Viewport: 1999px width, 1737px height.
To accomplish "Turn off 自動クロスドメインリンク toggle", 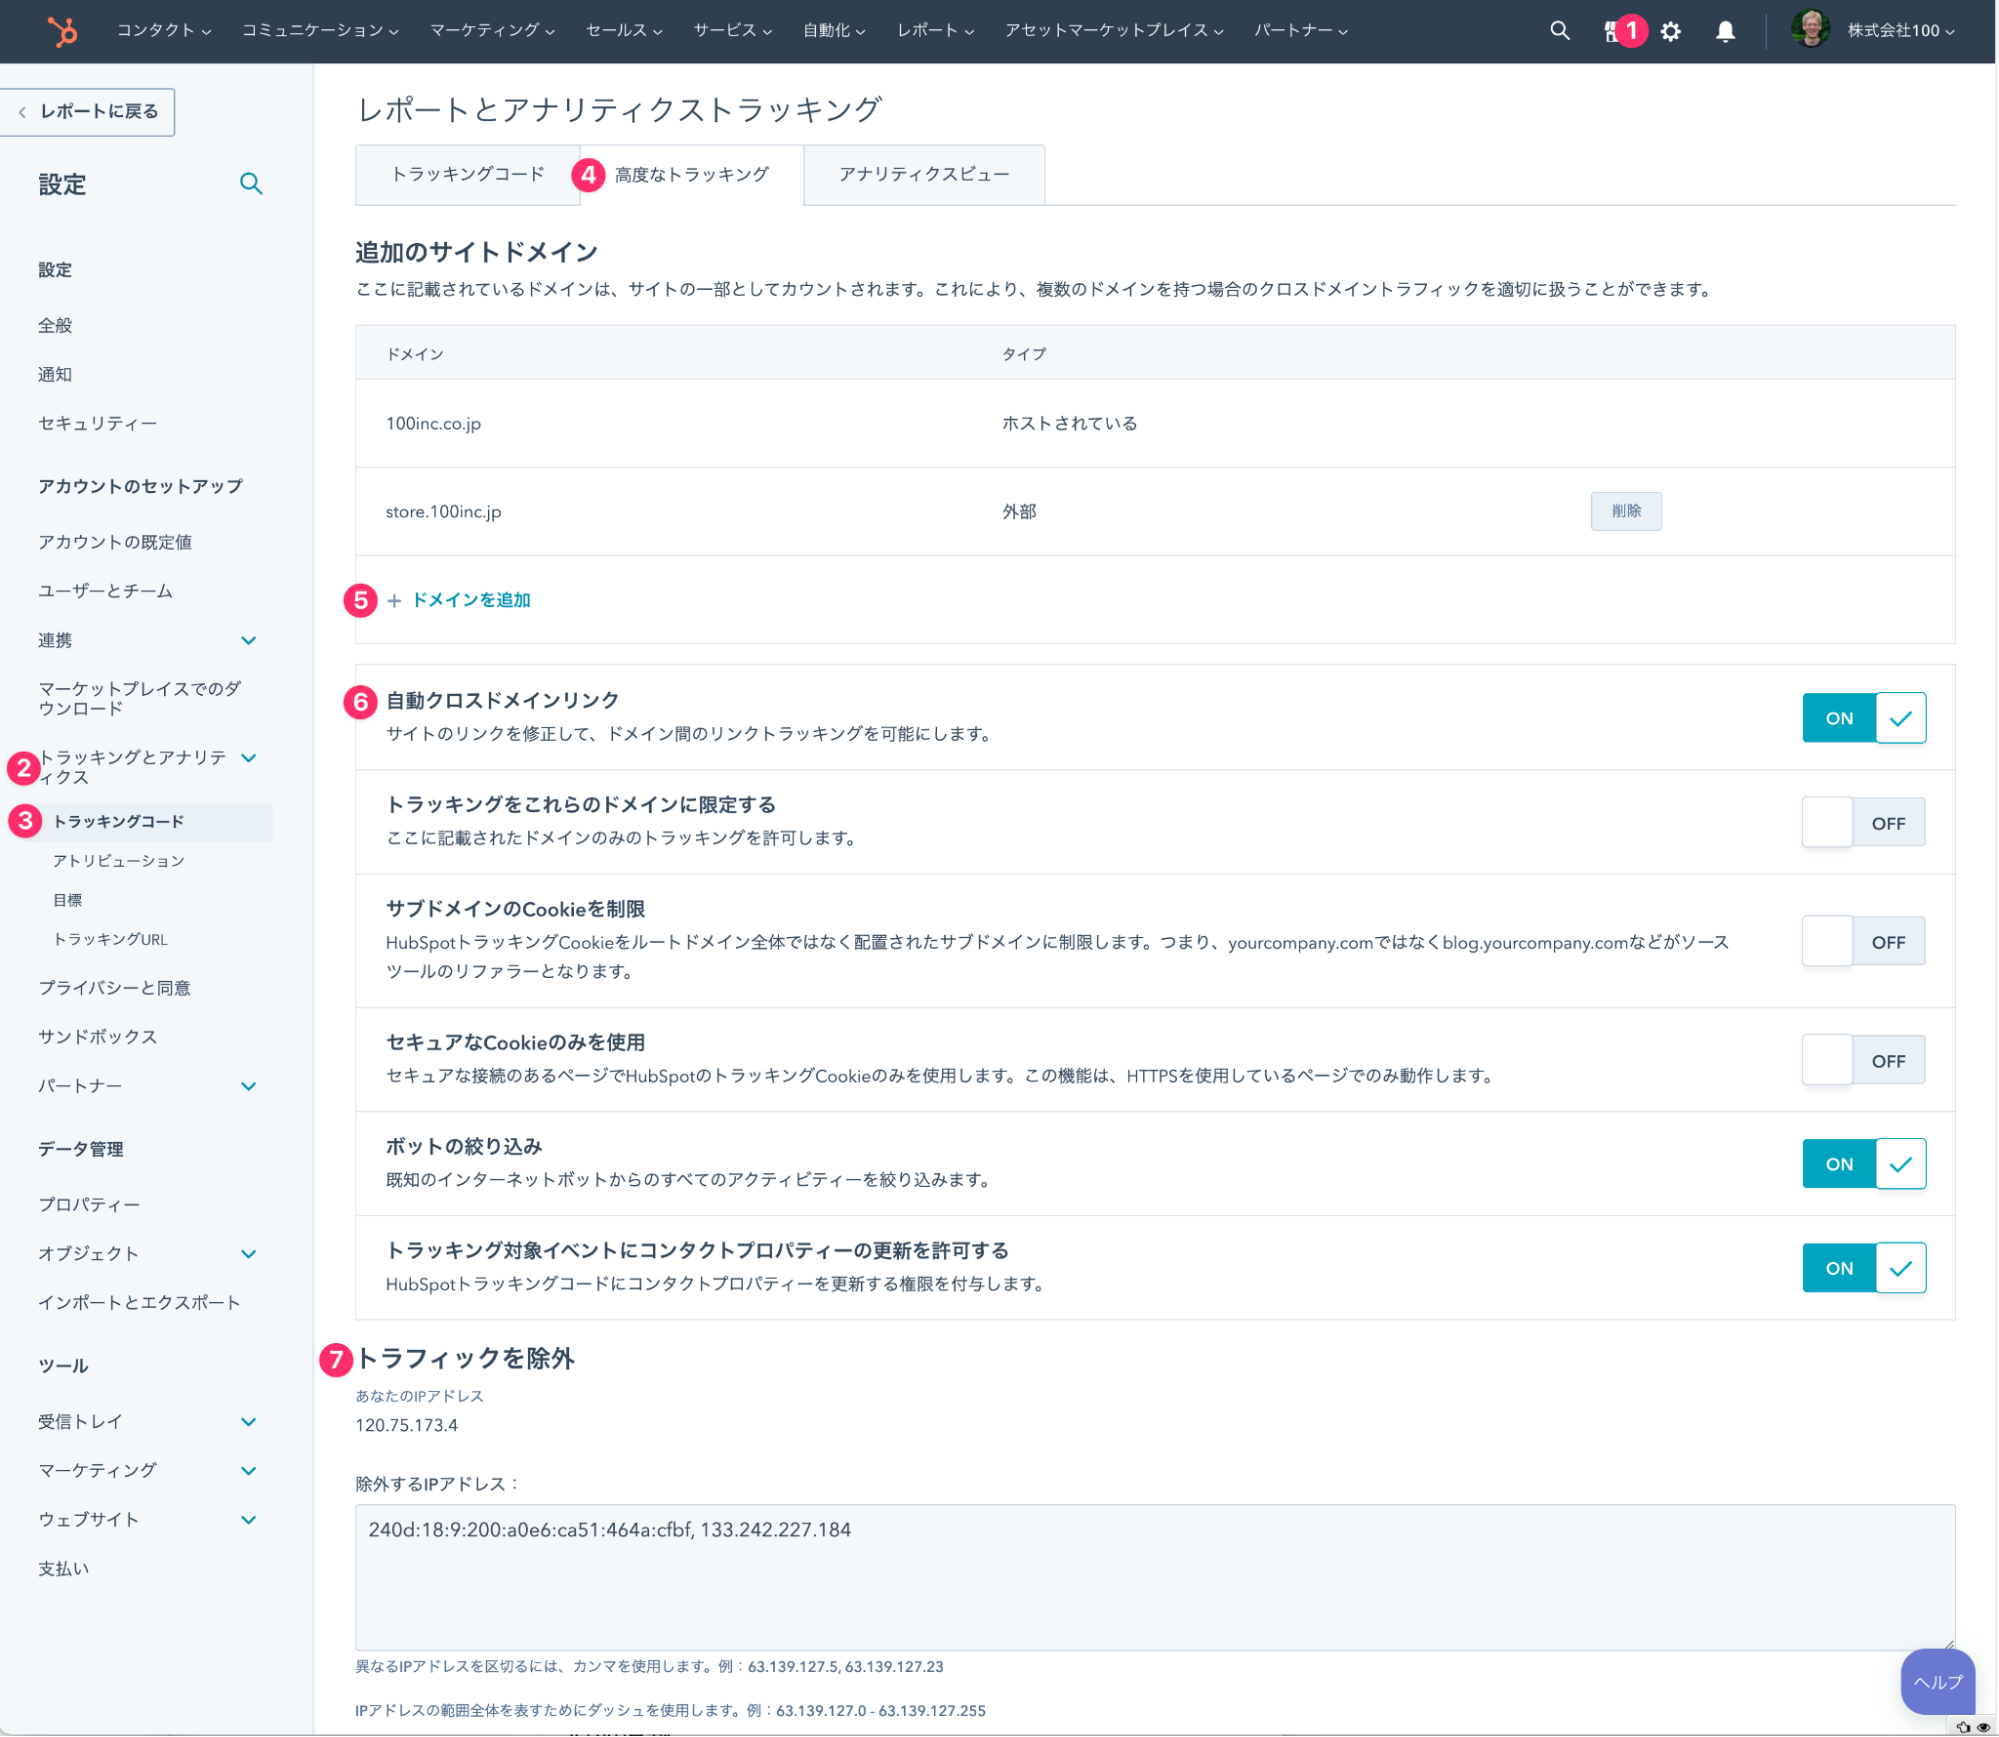I will point(1863,718).
